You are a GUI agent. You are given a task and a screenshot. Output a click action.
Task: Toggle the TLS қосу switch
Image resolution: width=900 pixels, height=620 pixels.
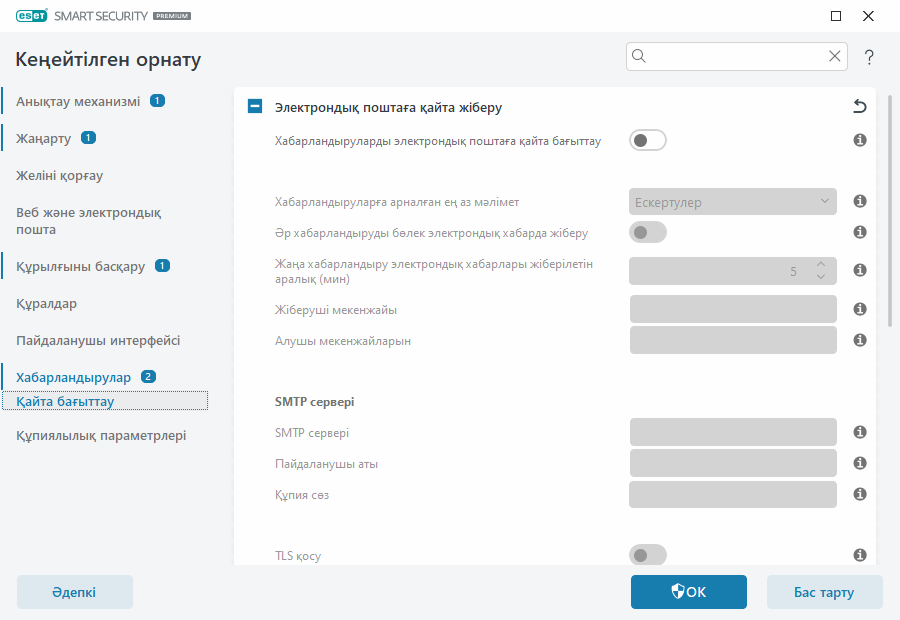click(647, 555)
